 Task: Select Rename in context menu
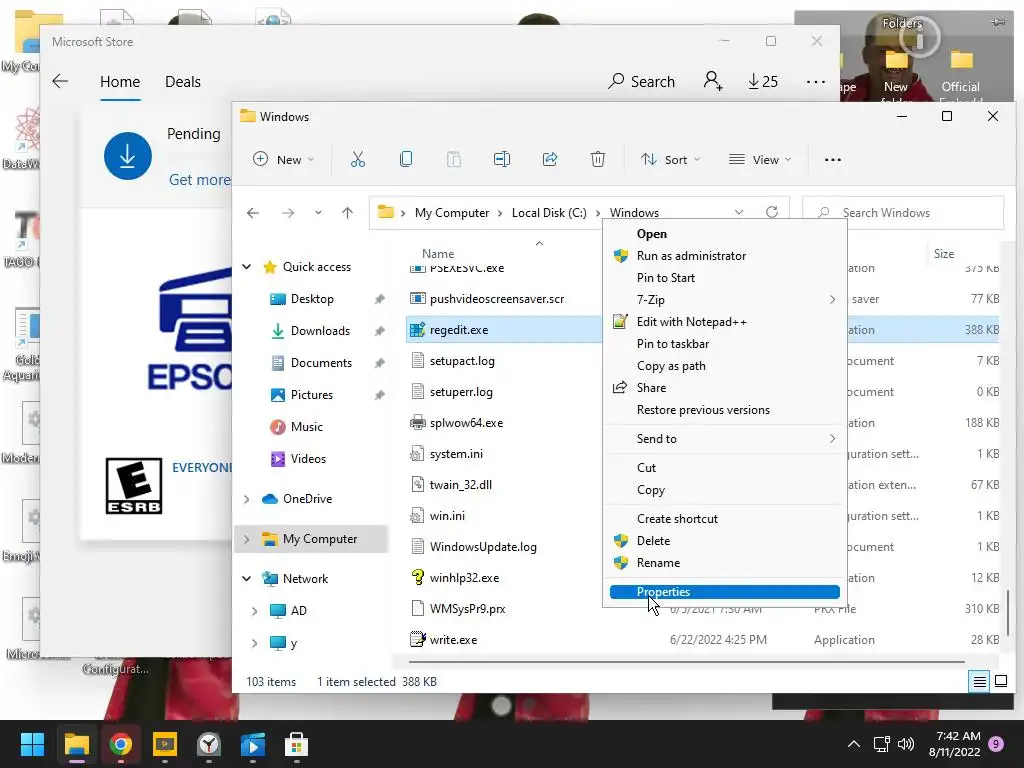(x=725, y=563)
